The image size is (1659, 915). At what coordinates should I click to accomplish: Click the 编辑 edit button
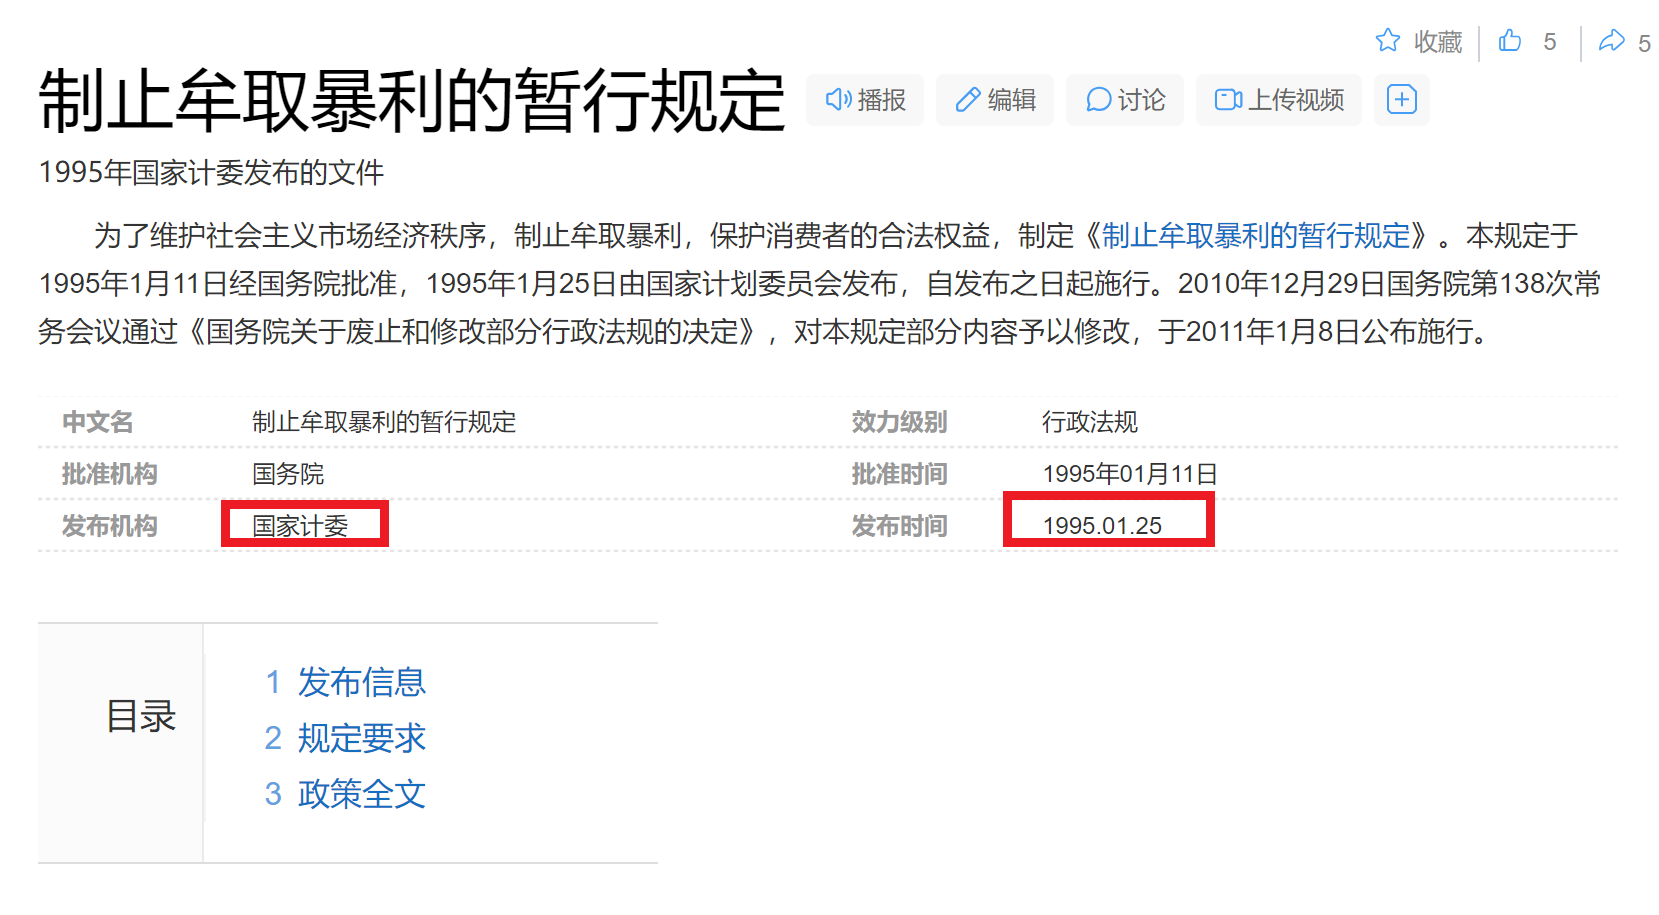tap(995, 100)
